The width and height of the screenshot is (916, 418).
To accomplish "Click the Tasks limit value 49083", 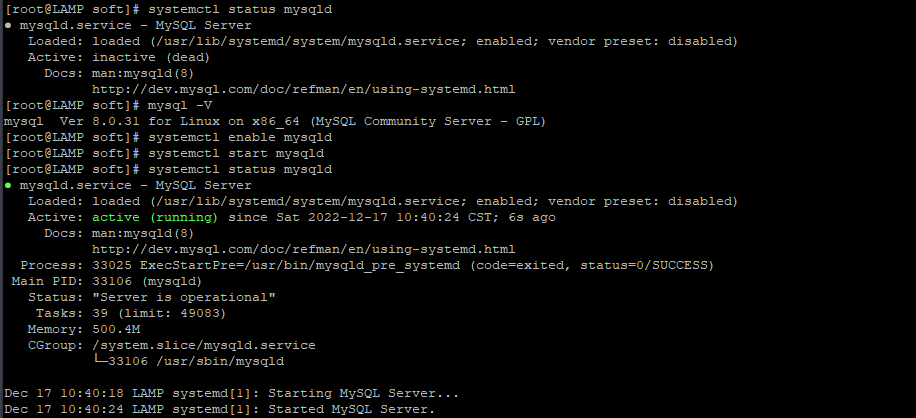I will point(203,313).
